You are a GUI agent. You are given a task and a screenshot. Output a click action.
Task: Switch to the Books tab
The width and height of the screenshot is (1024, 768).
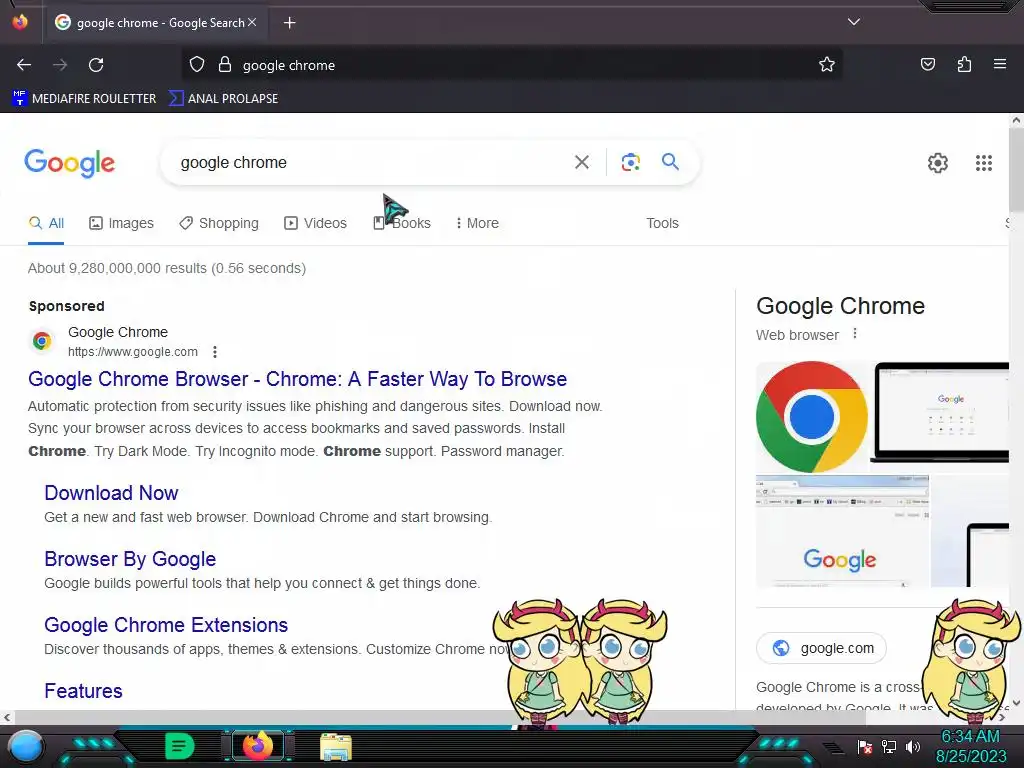(402, 223)
